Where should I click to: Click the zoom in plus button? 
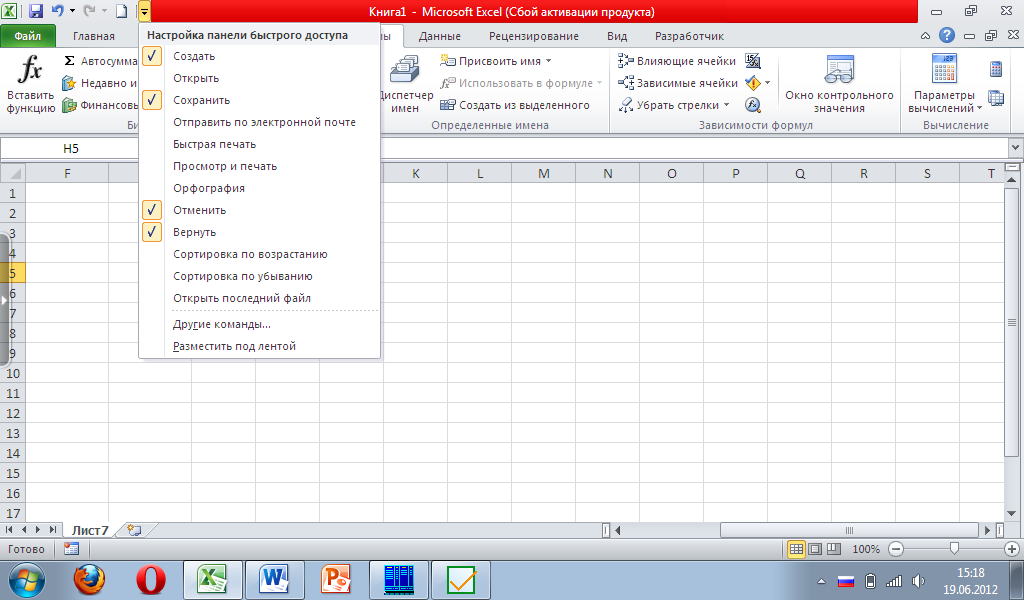click(1012, 549)
